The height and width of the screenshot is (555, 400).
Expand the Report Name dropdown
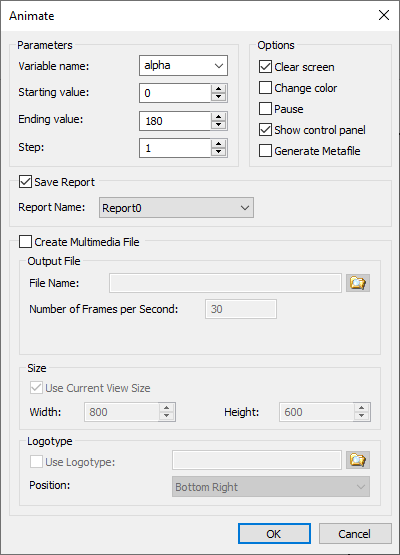pos(176,208)
